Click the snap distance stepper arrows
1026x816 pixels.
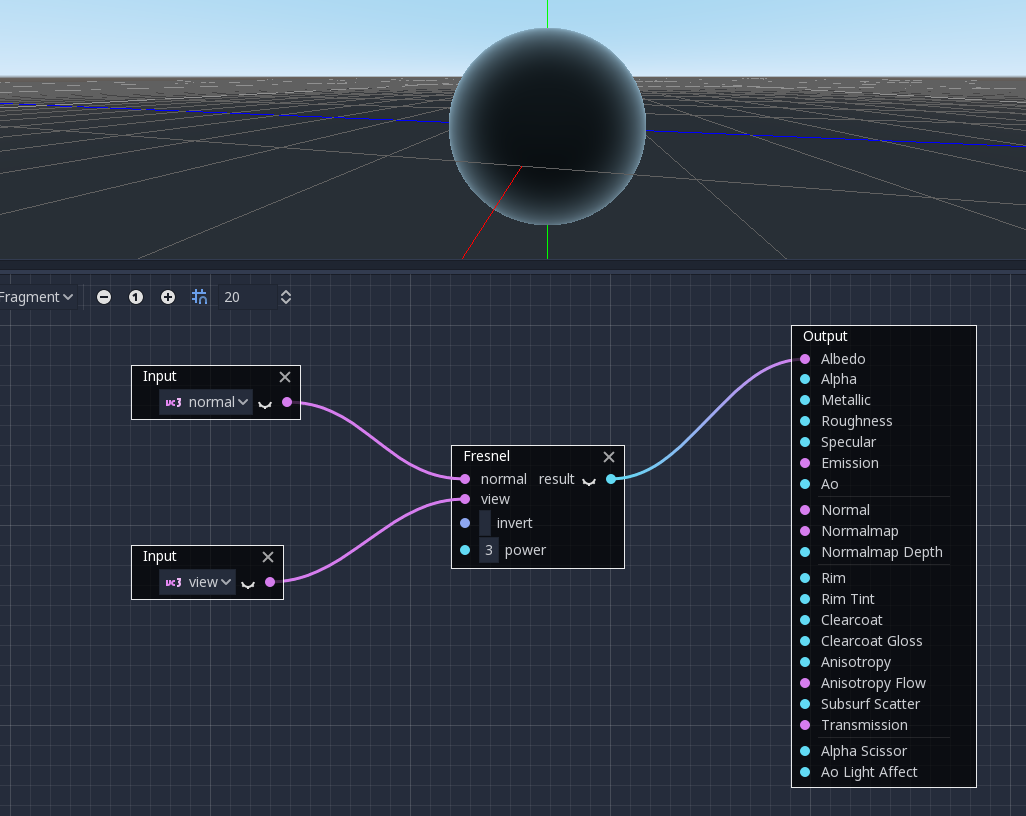click(286, 297)
